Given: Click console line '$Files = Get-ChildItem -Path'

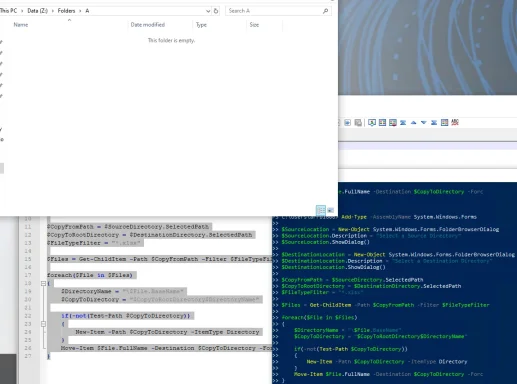Looking at the screenshot, I should (386, 305).
